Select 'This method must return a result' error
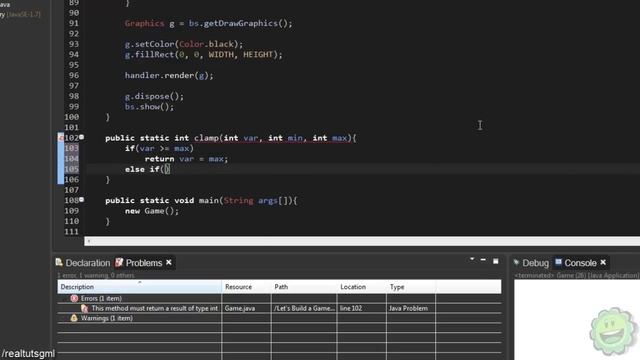640x360 pixels. tap(154, 308)
